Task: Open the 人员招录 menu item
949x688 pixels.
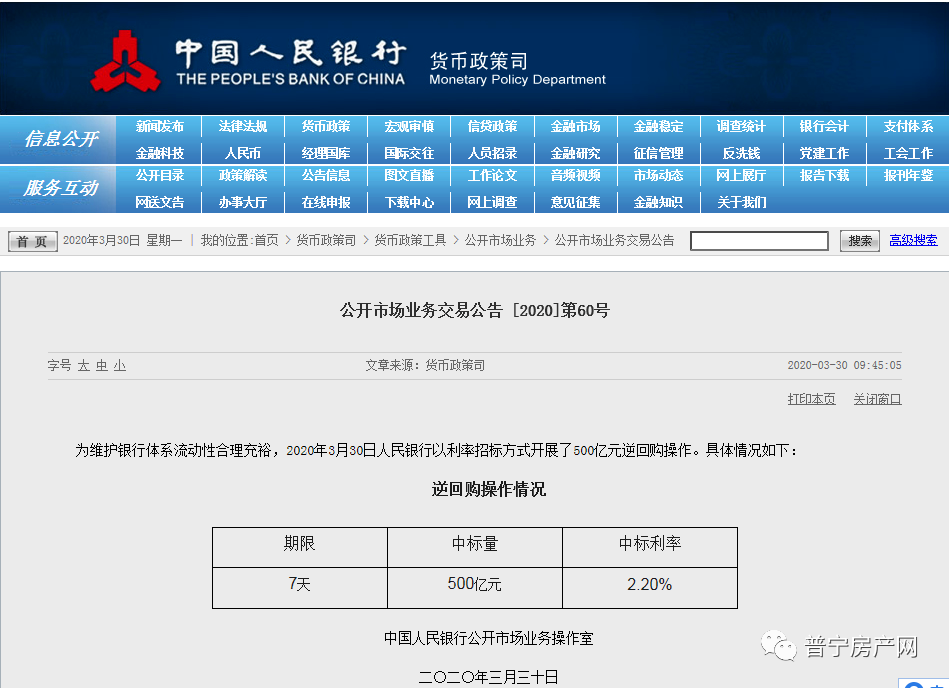Action: tap(493, 153)
